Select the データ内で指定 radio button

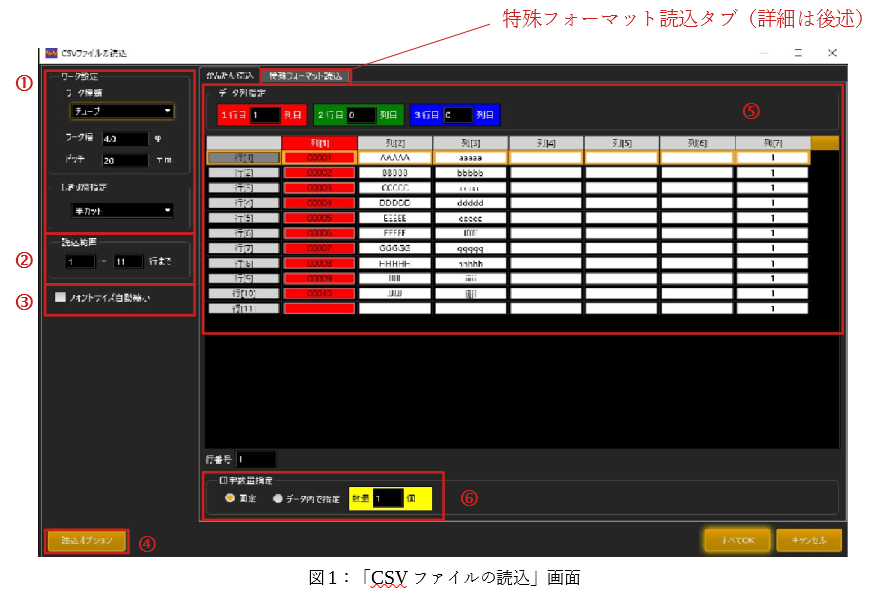pos(277,498)
